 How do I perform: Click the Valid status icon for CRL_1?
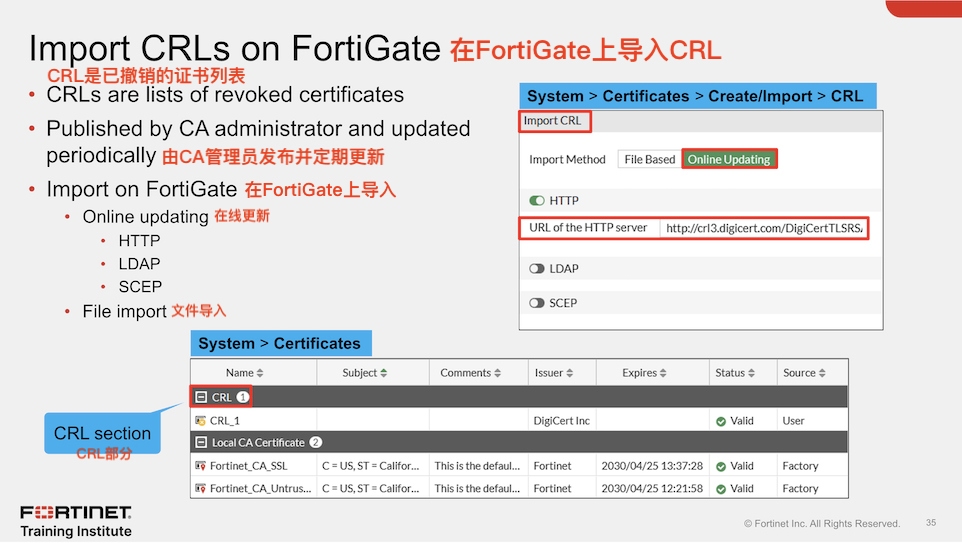[721, 422]
